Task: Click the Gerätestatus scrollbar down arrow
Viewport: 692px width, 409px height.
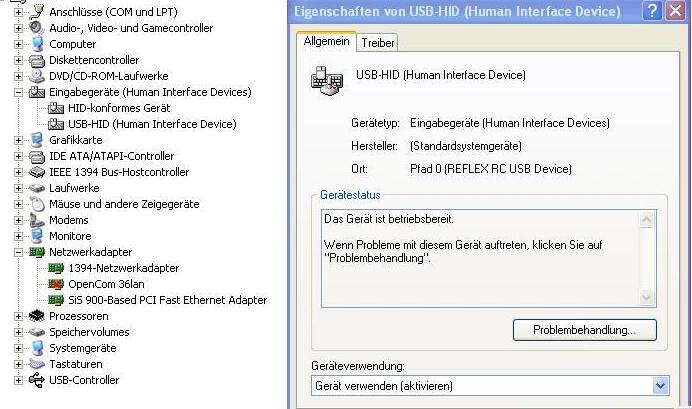Action: [647, 298]
